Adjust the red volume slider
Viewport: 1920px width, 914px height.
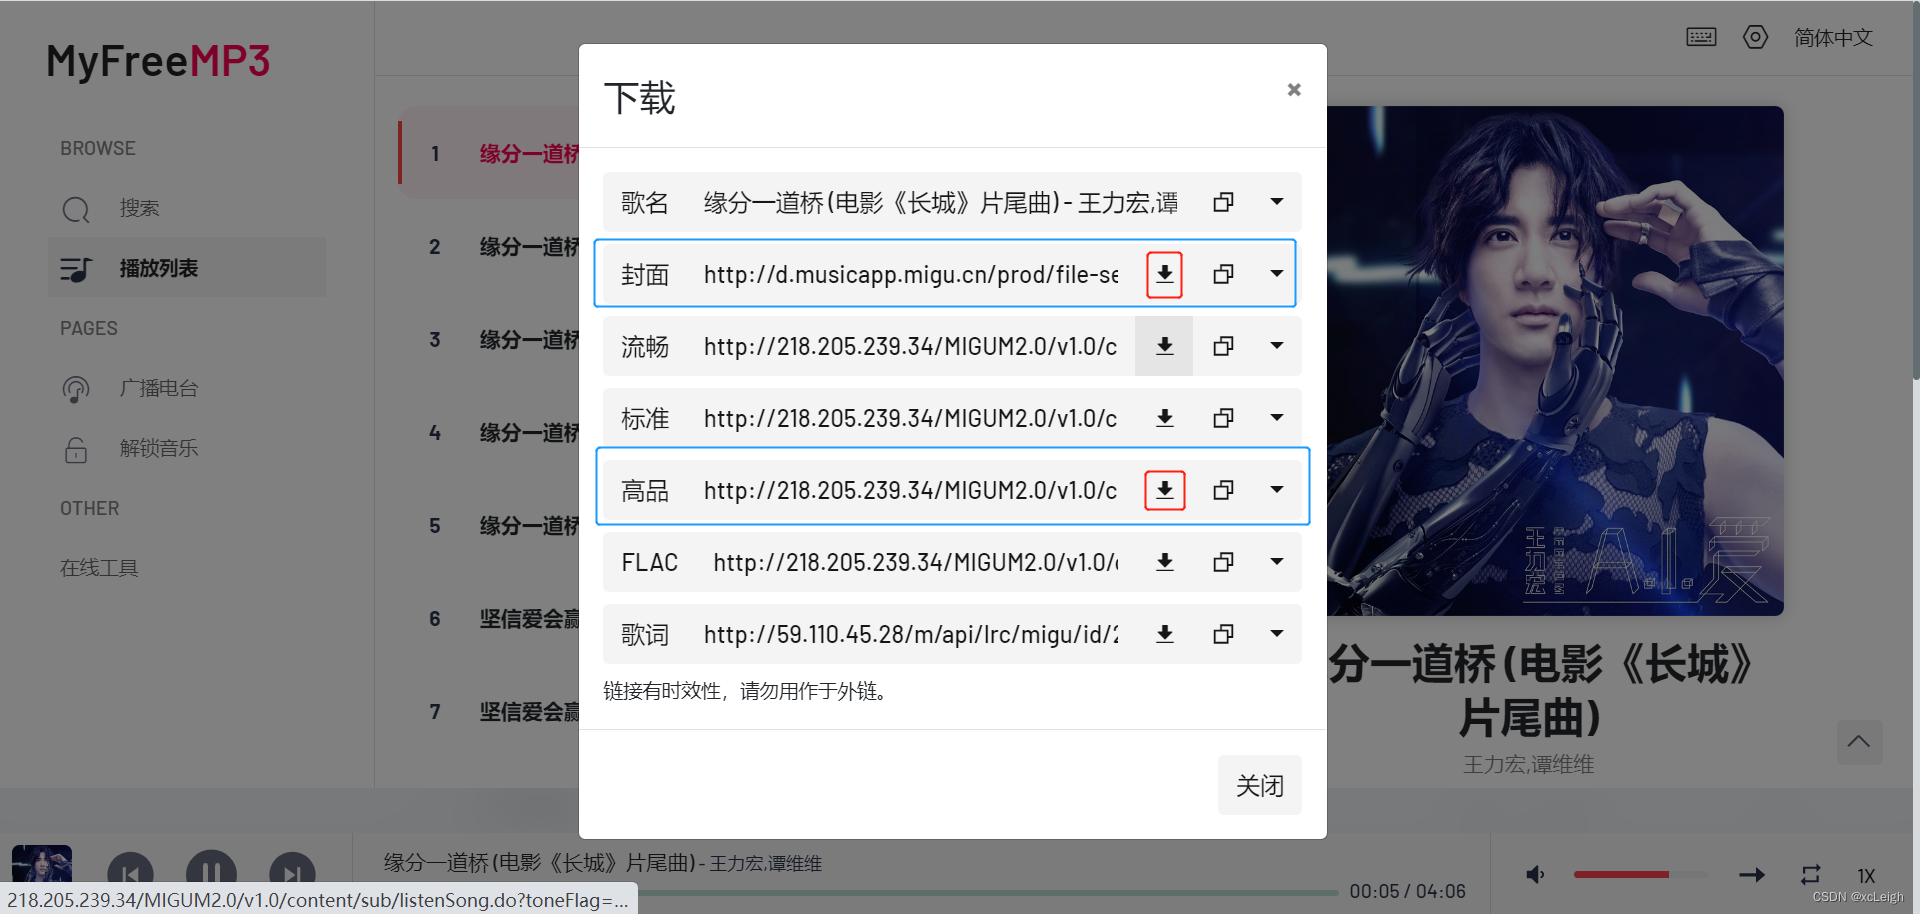coord(1640,874)
